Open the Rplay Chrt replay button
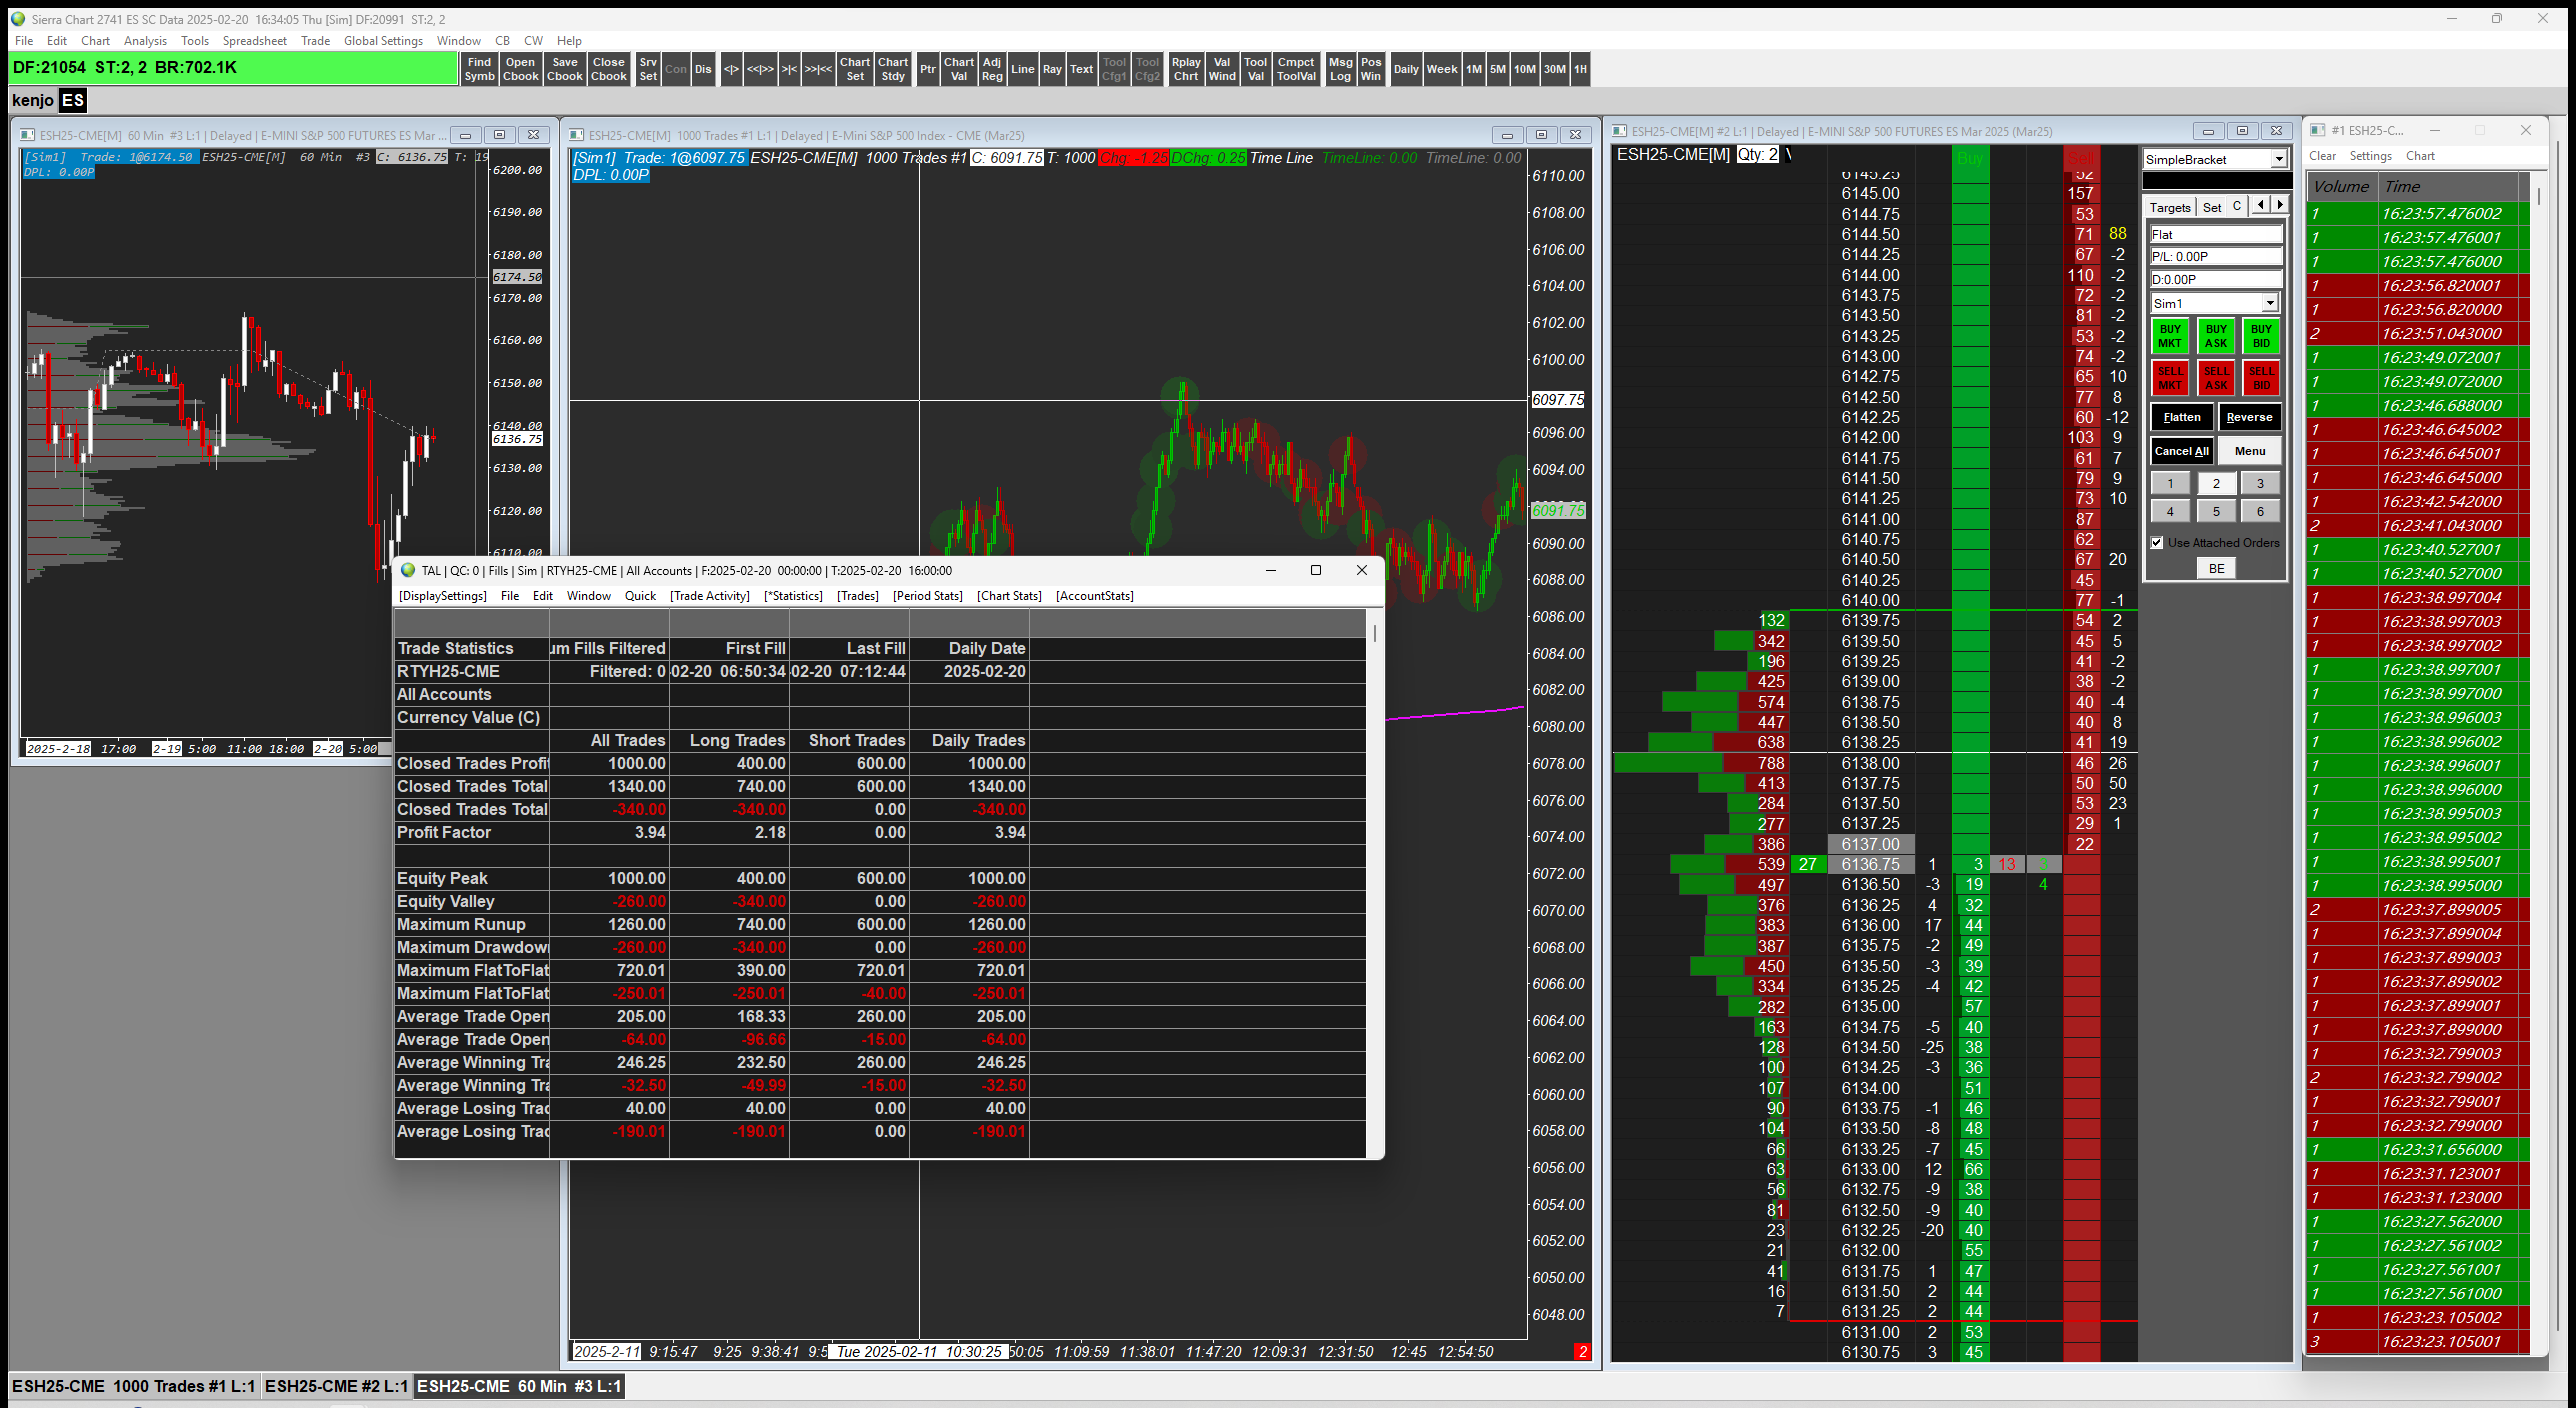2576x1408 pixels. point(1185,69)
